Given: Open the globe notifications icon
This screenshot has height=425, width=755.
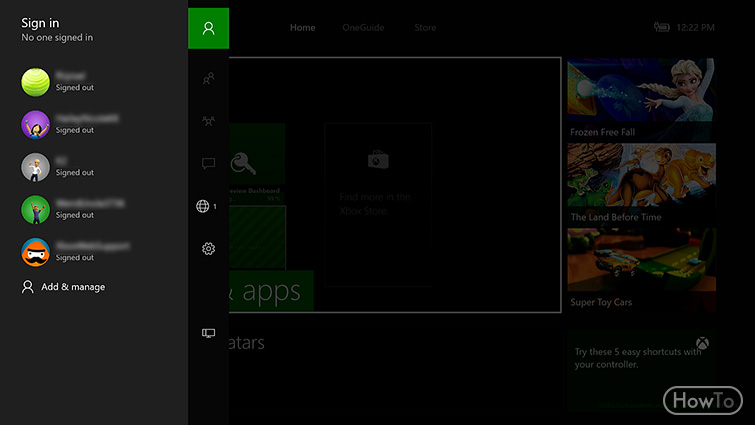Looking at the screenshot, I should tap(203, 206).
